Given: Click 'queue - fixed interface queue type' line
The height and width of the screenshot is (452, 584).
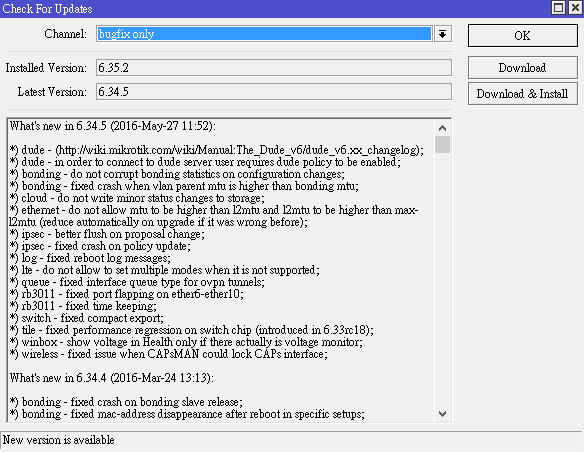Looking at the screenshot, I should click(137, 282).
